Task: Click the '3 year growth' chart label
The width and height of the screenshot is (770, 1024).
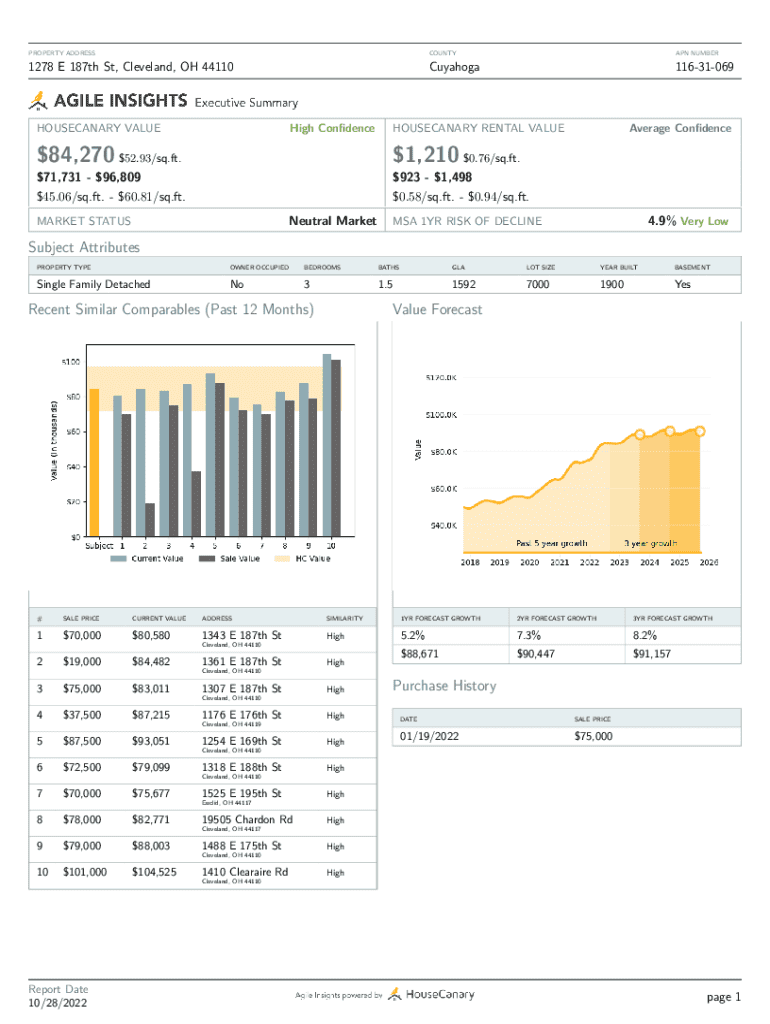Action: [651, 543]
